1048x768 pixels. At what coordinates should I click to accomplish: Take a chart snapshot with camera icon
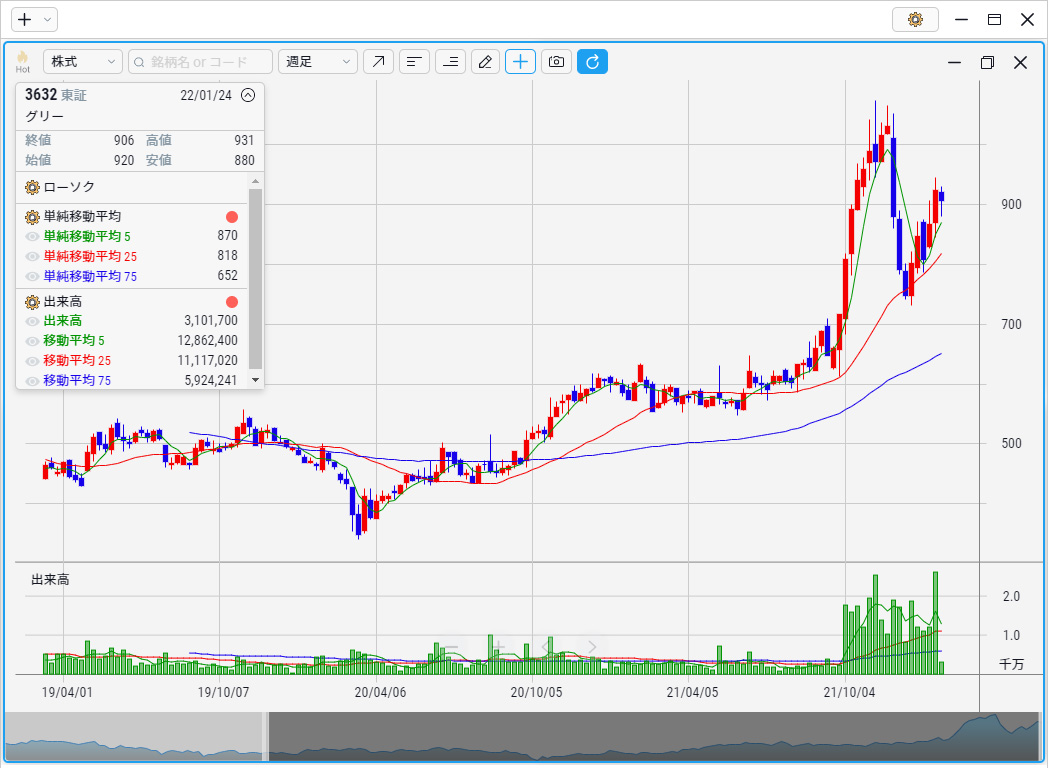[556, 61]
